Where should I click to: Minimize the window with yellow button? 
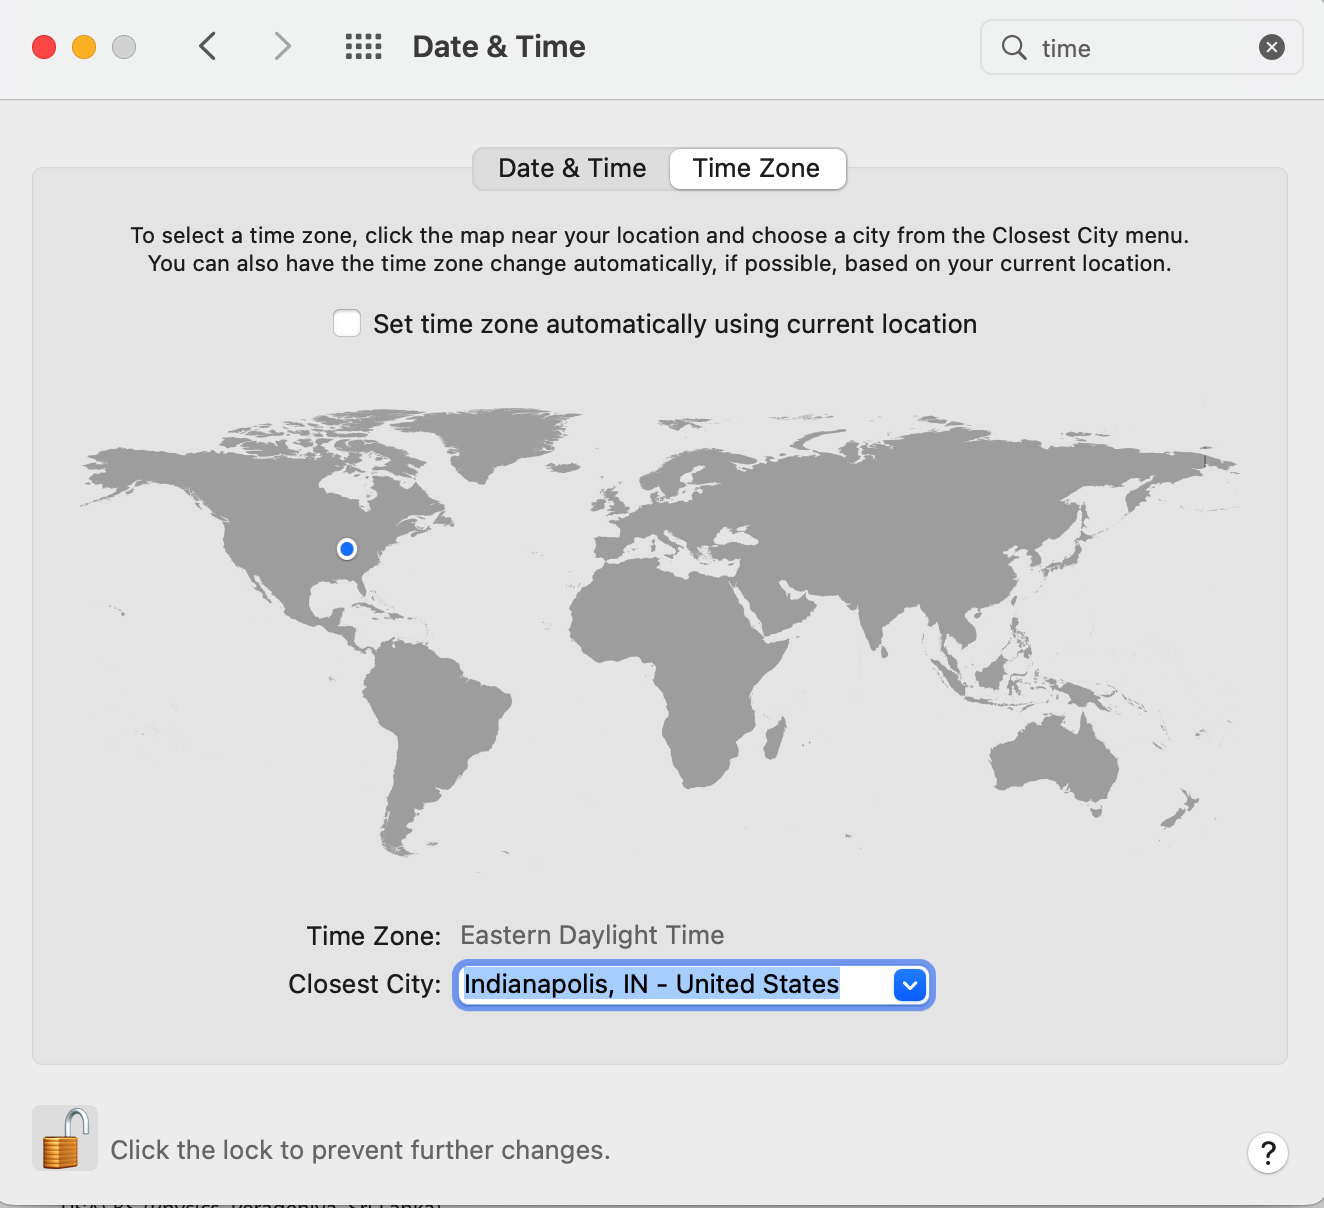[x=84, y=47]
